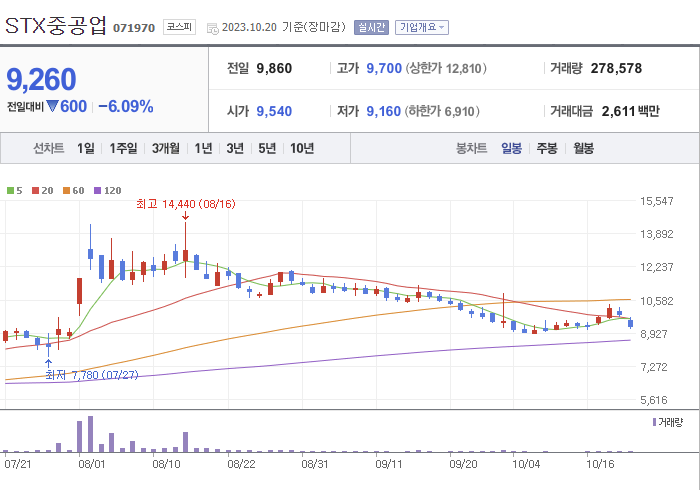The width and height of the screenshot is (700, 490).
Task: Select the 5년 line chart tab
Action: pyautogui.click(x=267, y=148)
